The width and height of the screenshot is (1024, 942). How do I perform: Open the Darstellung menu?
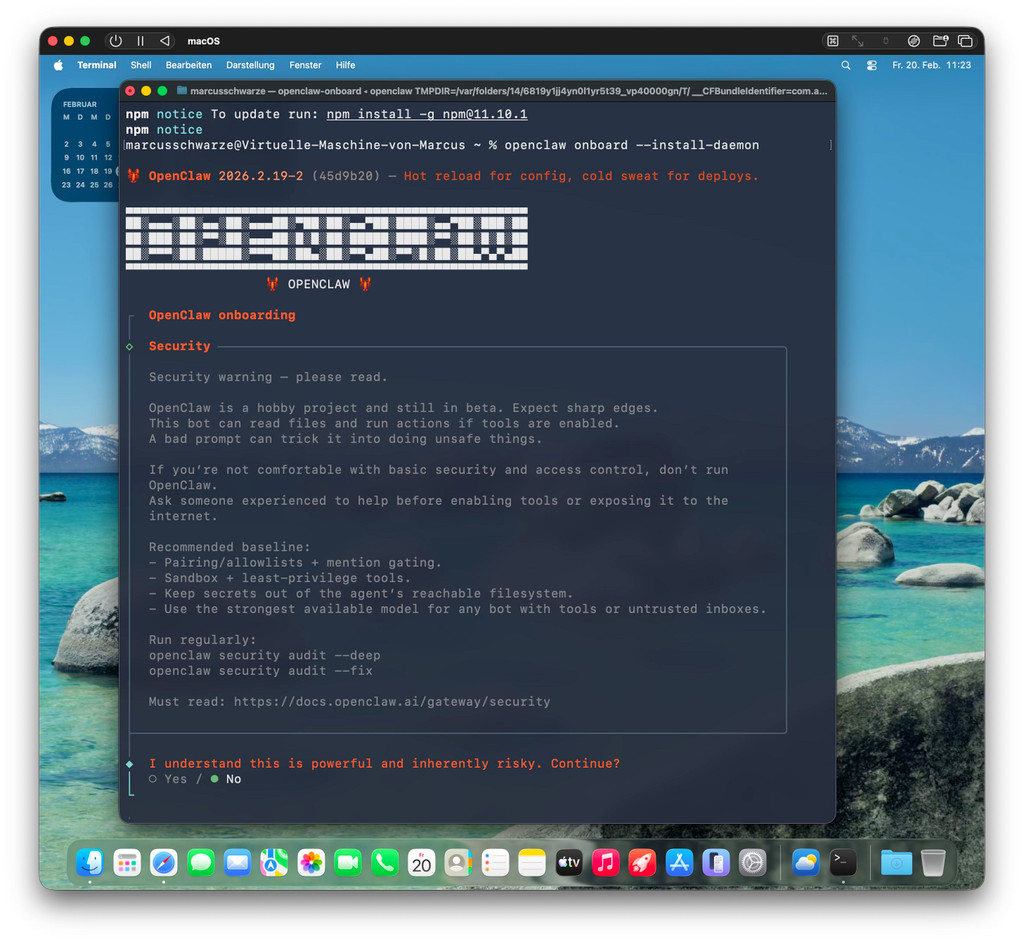tap(250, 65)
